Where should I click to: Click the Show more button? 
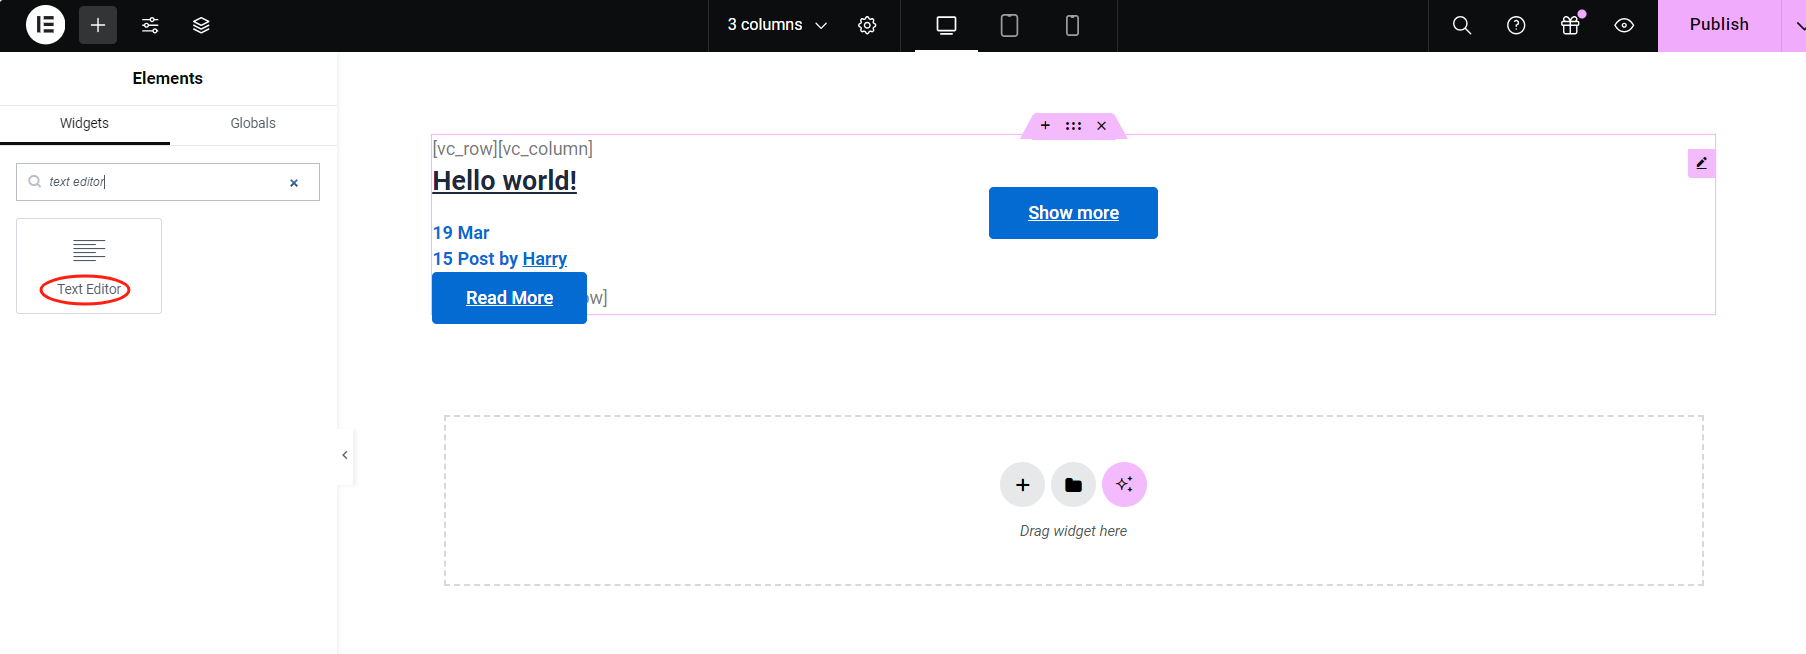[1073, 213]
